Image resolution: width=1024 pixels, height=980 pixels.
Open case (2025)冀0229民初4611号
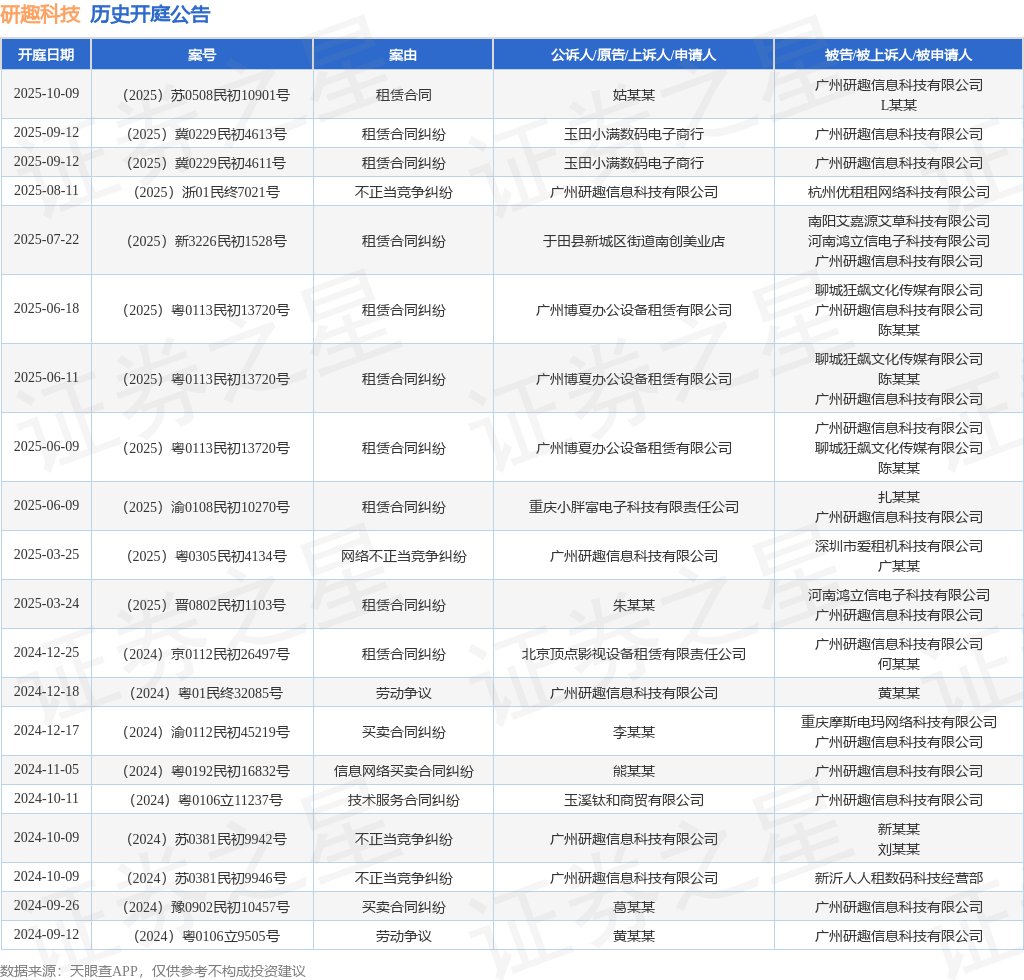point(206,163)
